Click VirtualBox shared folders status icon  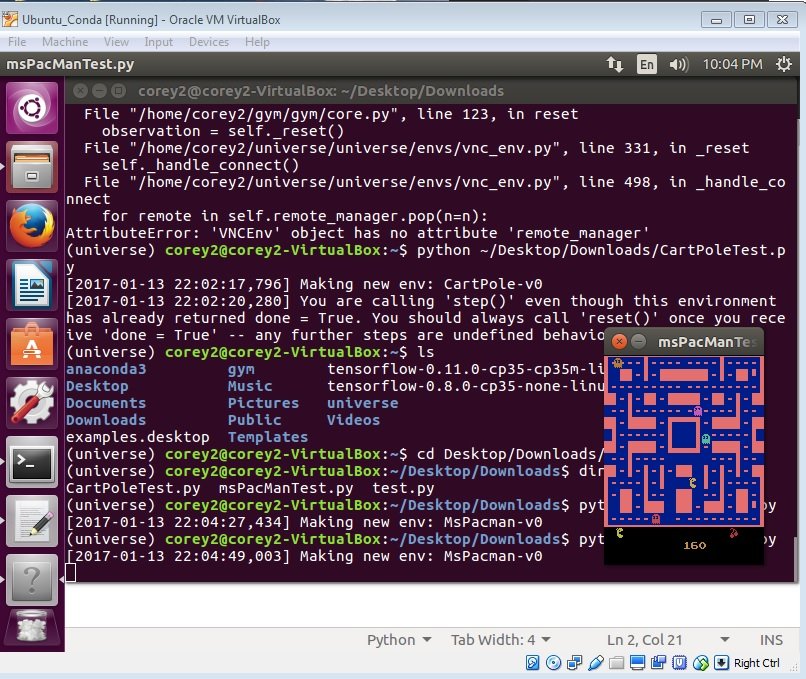click(616, 663)
